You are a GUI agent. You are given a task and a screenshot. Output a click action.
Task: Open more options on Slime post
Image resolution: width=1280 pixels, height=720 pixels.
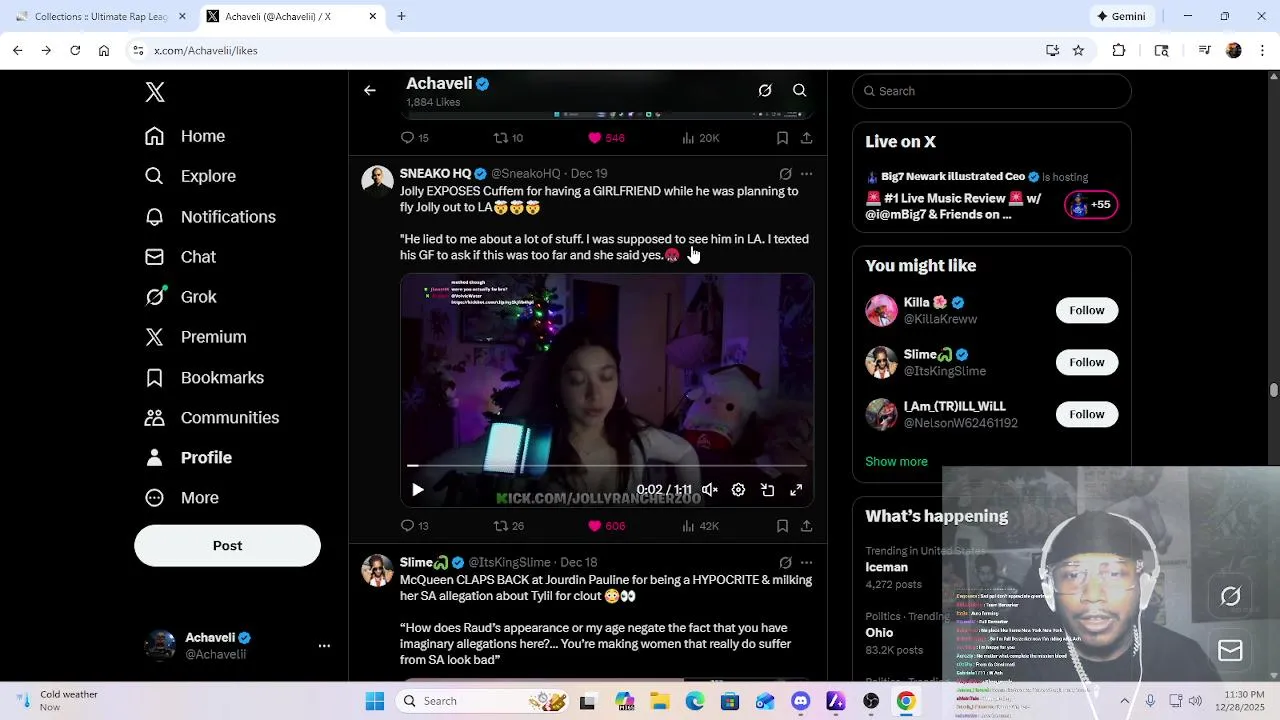coord(806,563)
